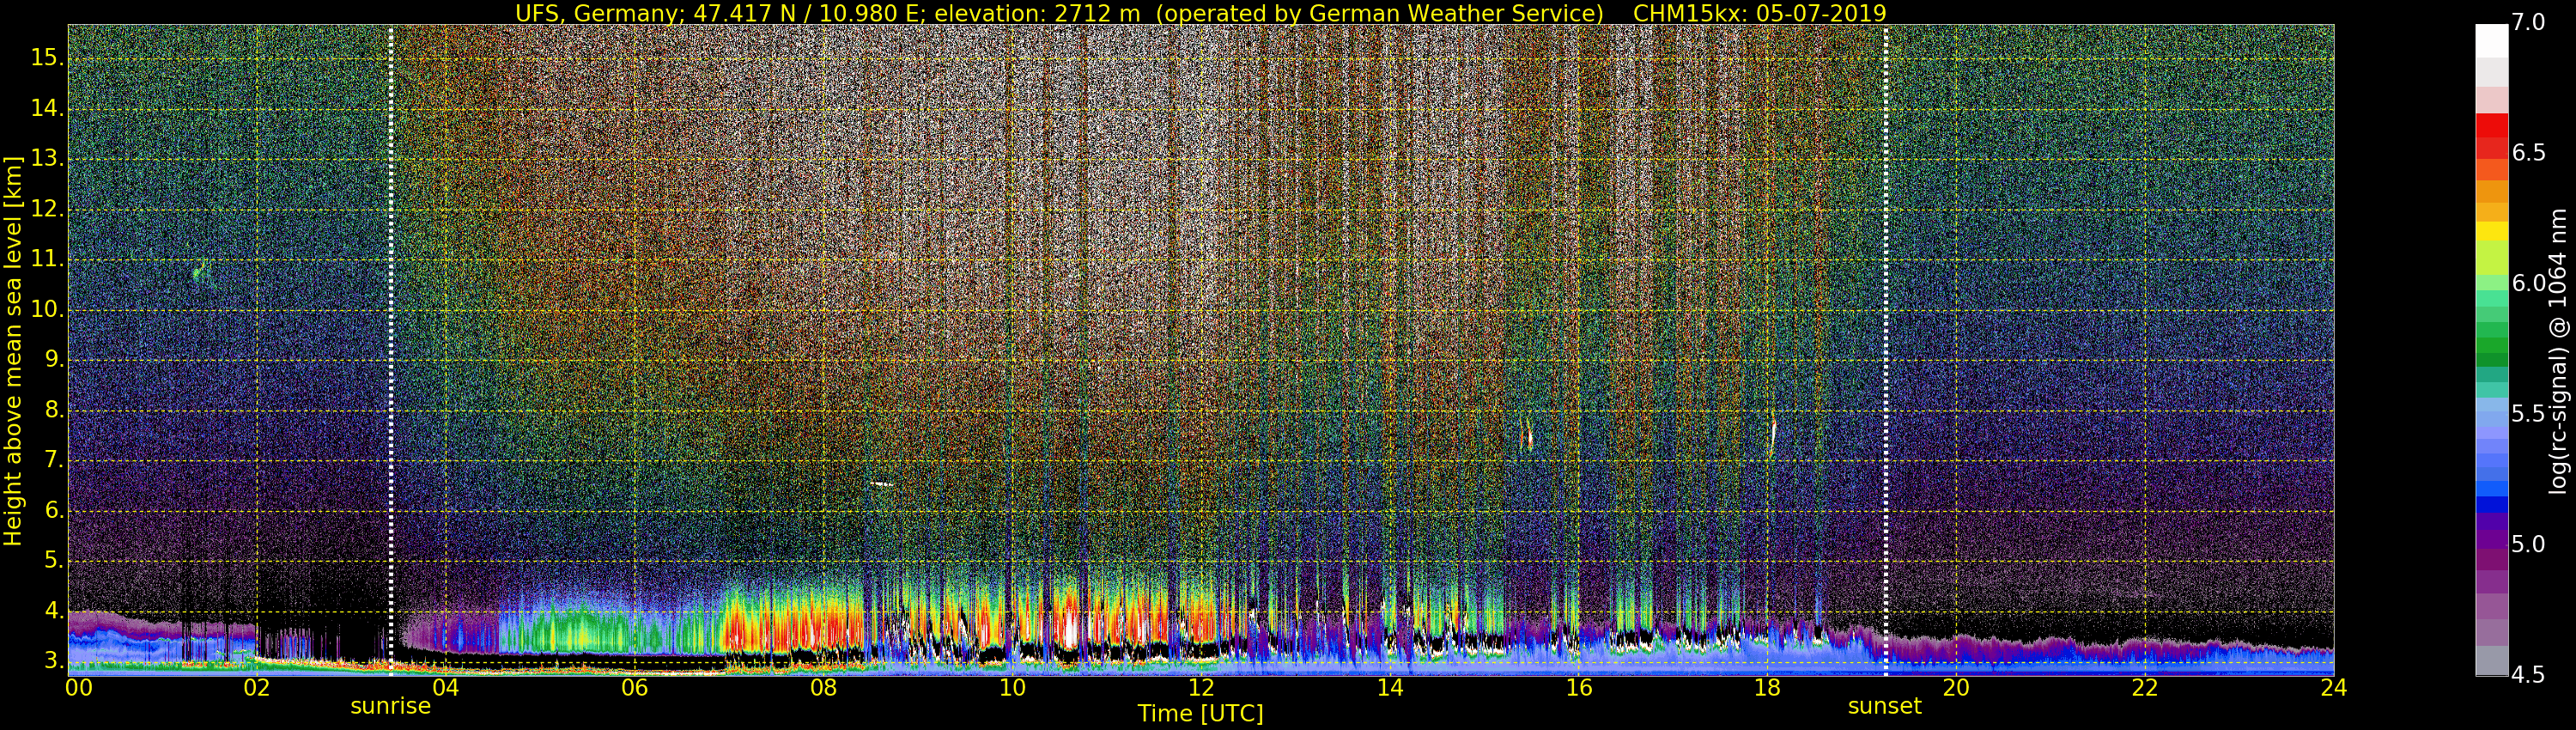Click the height axis tick '8.'
This screenshot has width=2576, height=730.
[54, 410]
